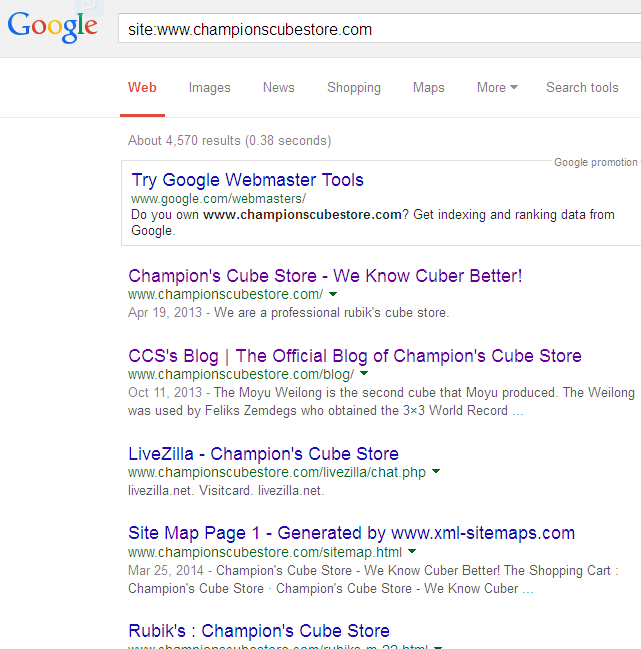Image resolution: width=641 pixels, height=649 pixels.
Task: Open Search tools options
Action: click(x=582, y=87)
